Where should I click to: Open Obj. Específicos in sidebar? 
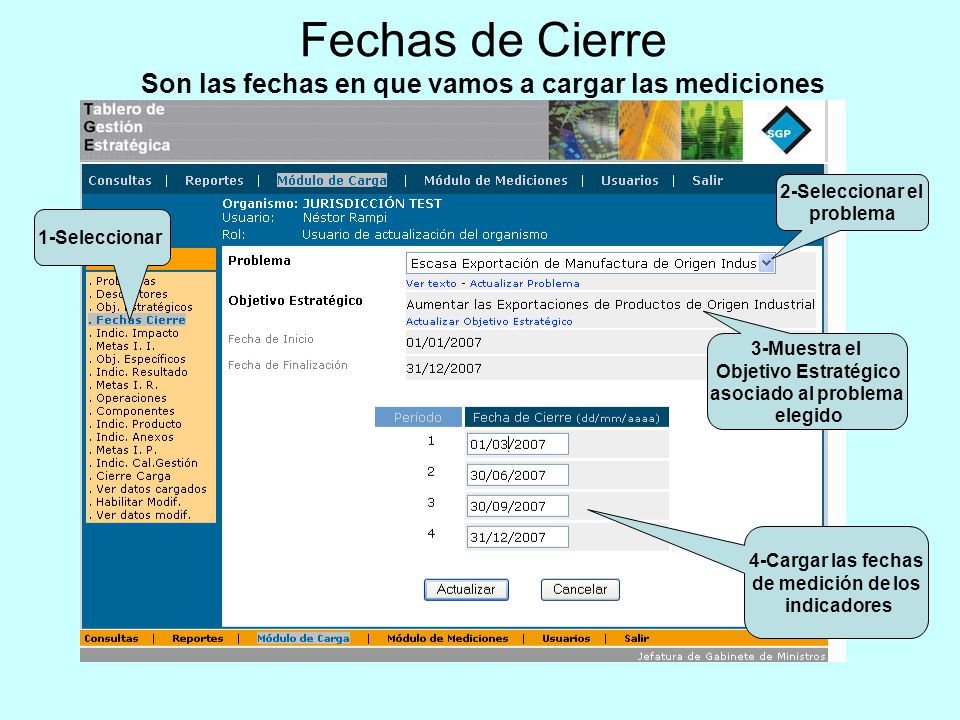pos(141,359)
